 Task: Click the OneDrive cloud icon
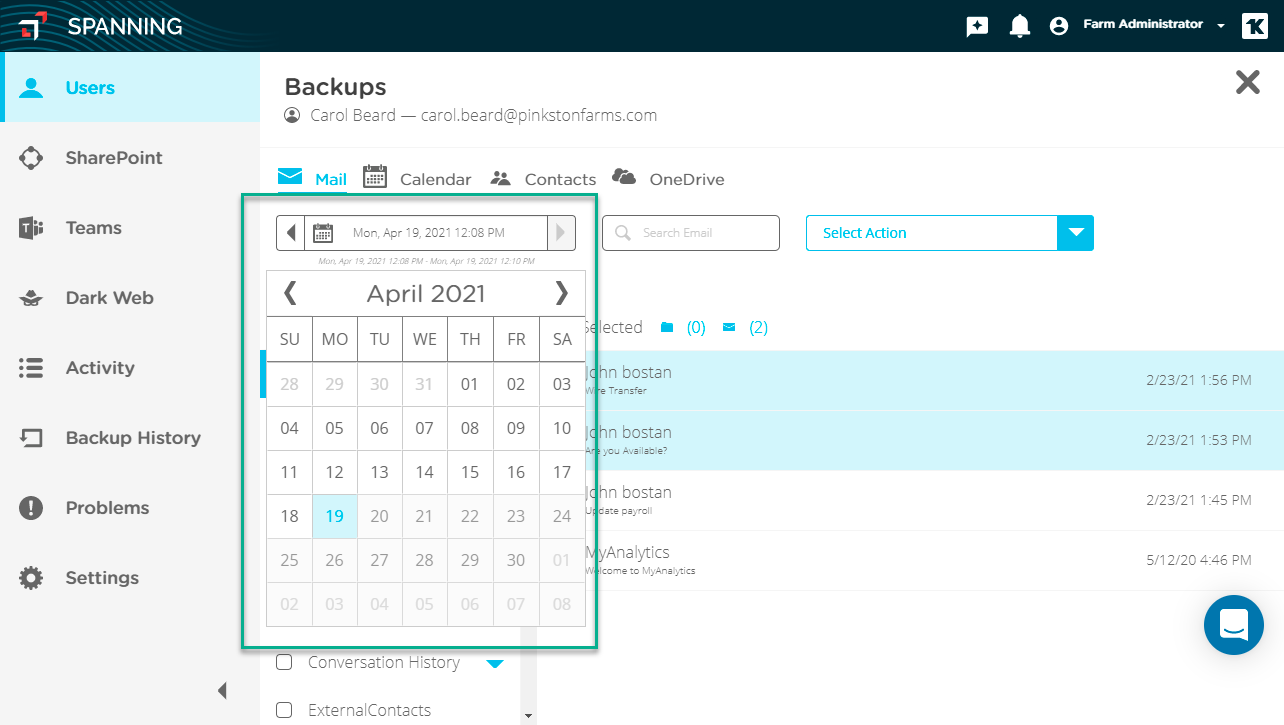[624, 177]
